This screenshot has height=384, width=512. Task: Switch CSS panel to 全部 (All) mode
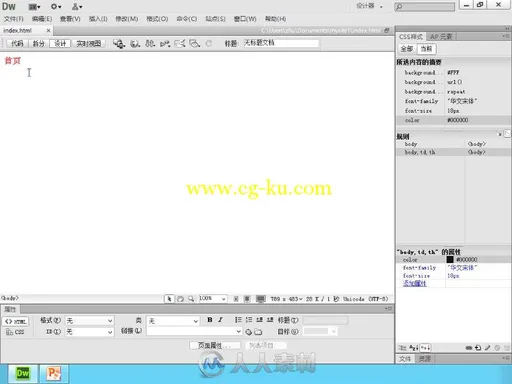(407, 49)
